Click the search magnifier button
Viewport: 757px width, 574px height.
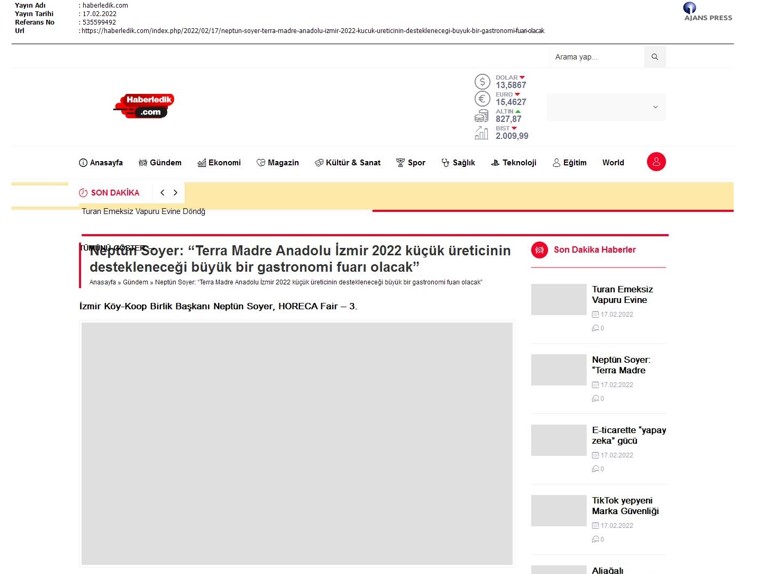tap(655, 57)
